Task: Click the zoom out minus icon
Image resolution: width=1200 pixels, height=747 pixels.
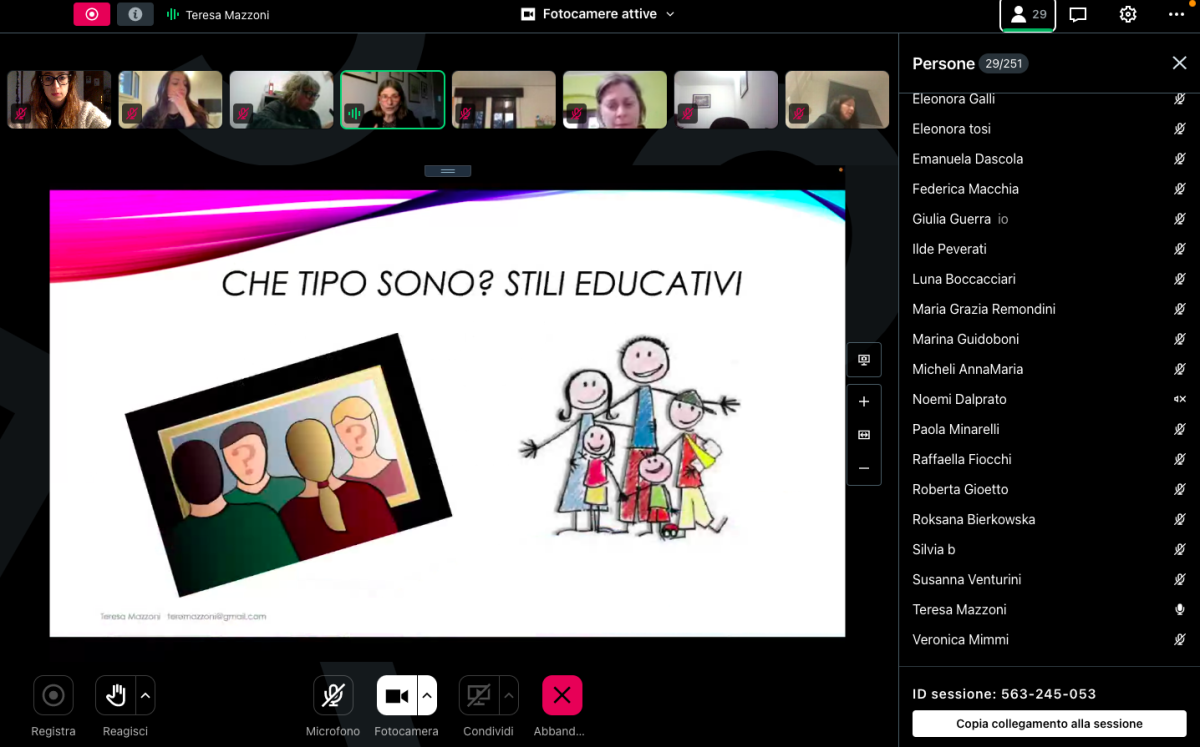Action: (864, 468)
